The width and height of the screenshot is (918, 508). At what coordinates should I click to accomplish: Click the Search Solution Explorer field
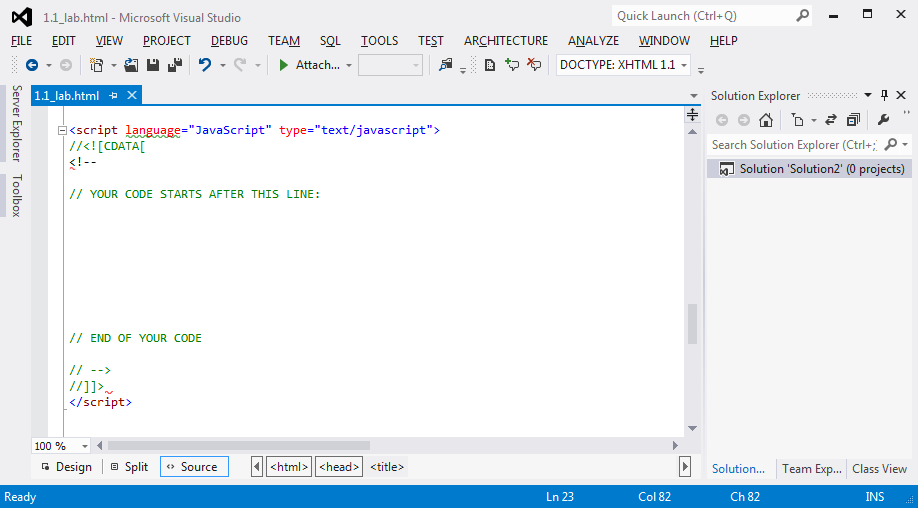point(792,145)
